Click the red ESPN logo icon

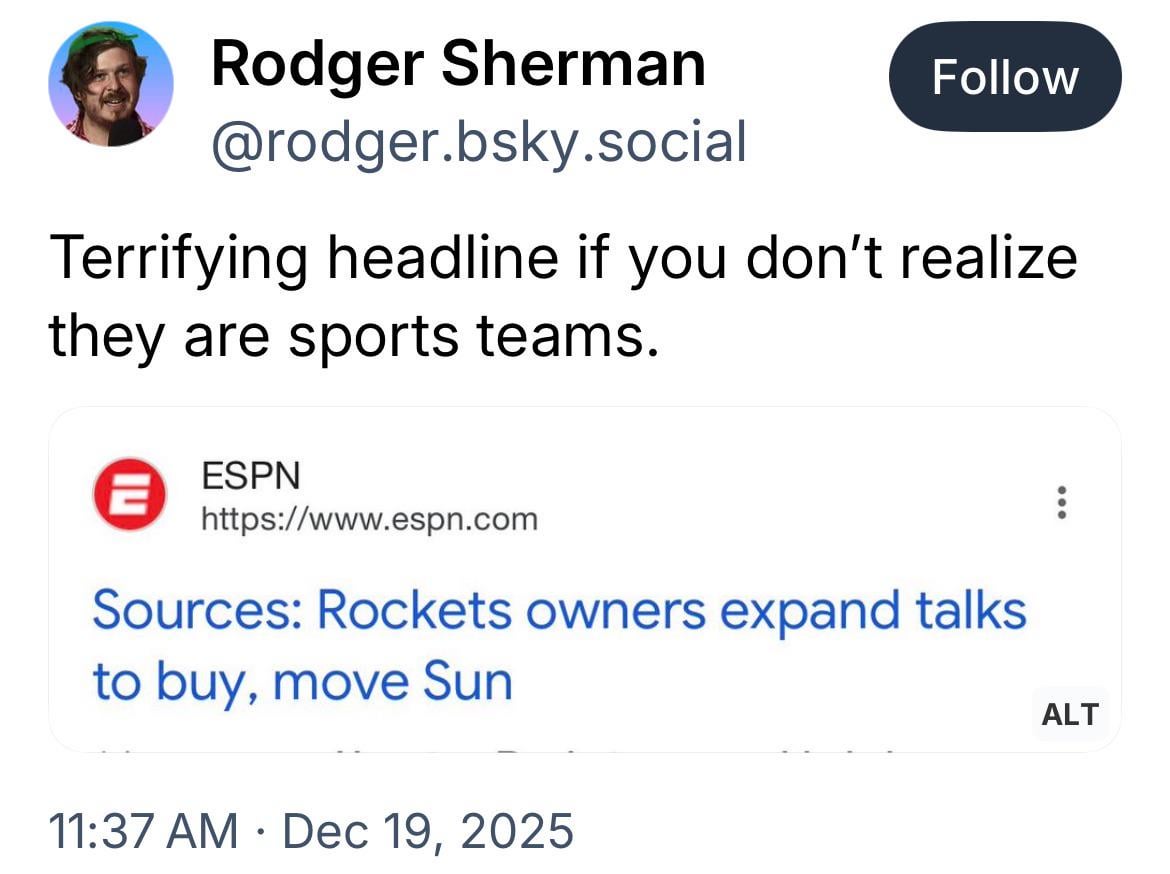point(129,494)
